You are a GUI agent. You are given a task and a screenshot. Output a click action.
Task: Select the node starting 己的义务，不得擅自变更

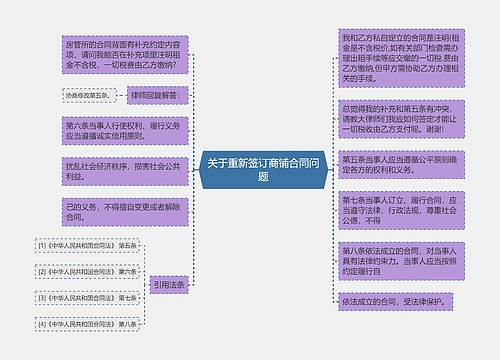click(x=125, y=212)
